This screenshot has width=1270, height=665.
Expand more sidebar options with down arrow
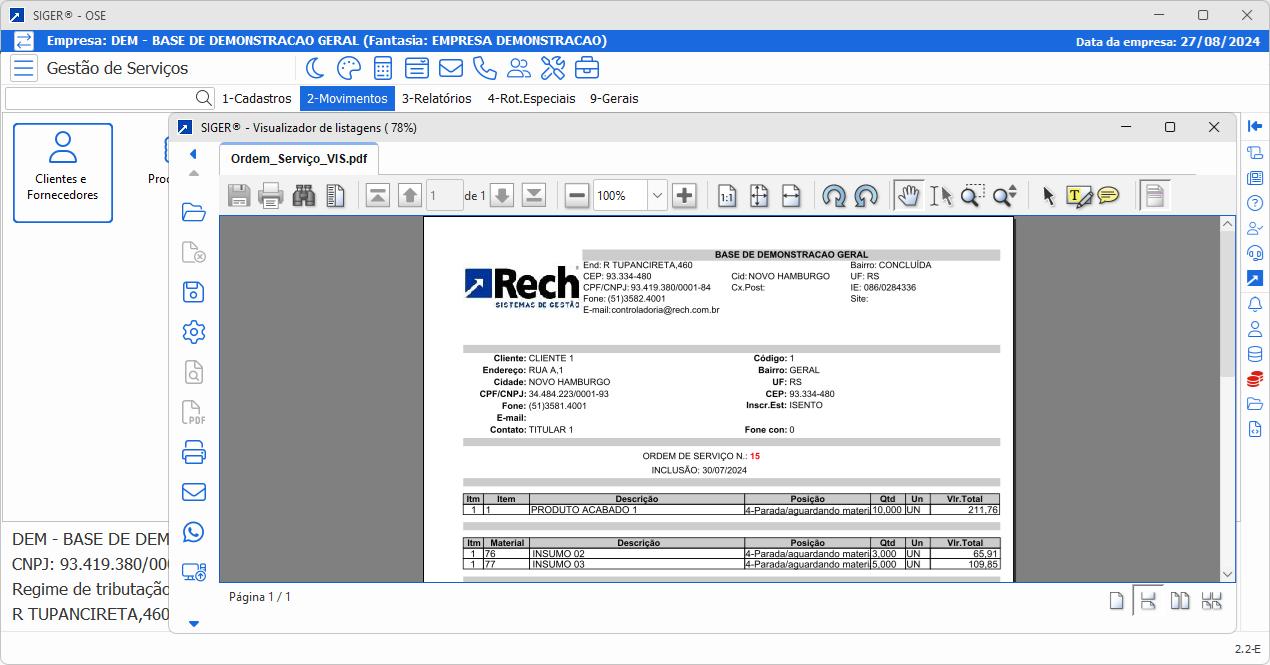tap(193, 624)
